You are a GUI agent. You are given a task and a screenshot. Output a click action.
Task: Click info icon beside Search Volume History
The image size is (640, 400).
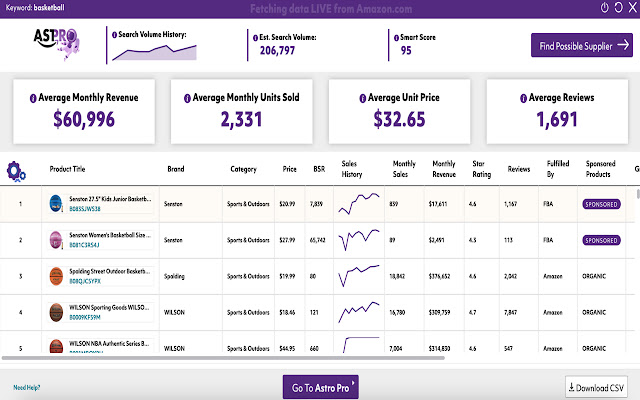pyautogui.click(x=115, y=35)
